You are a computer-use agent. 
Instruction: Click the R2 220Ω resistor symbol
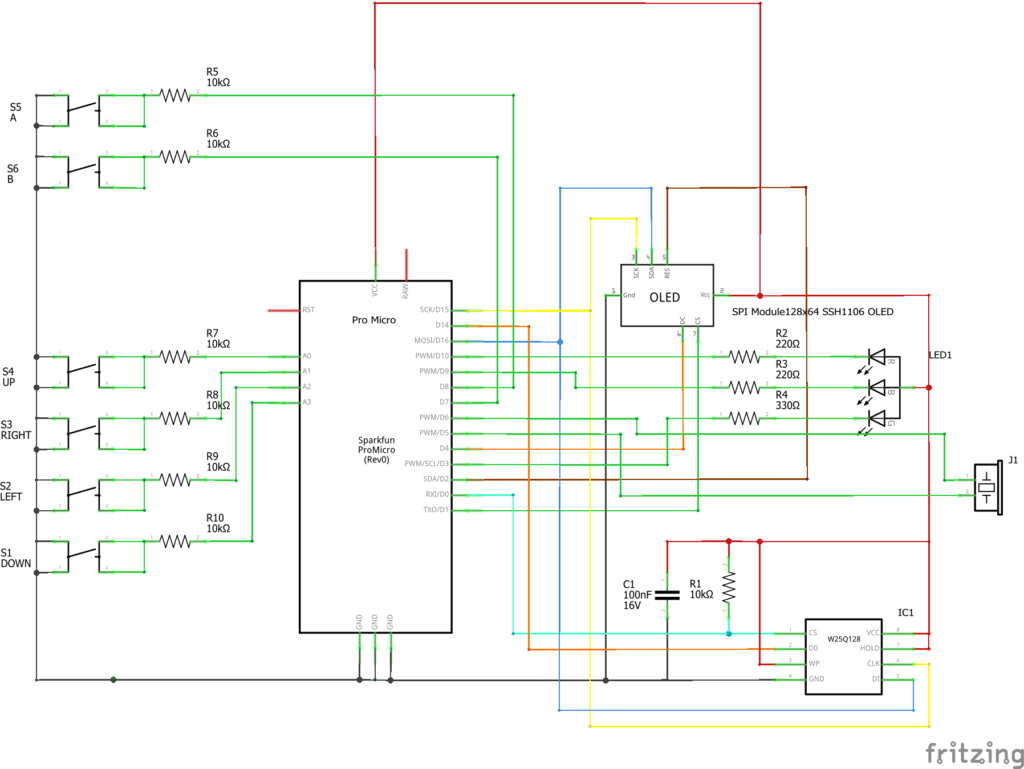pos(744,356)
